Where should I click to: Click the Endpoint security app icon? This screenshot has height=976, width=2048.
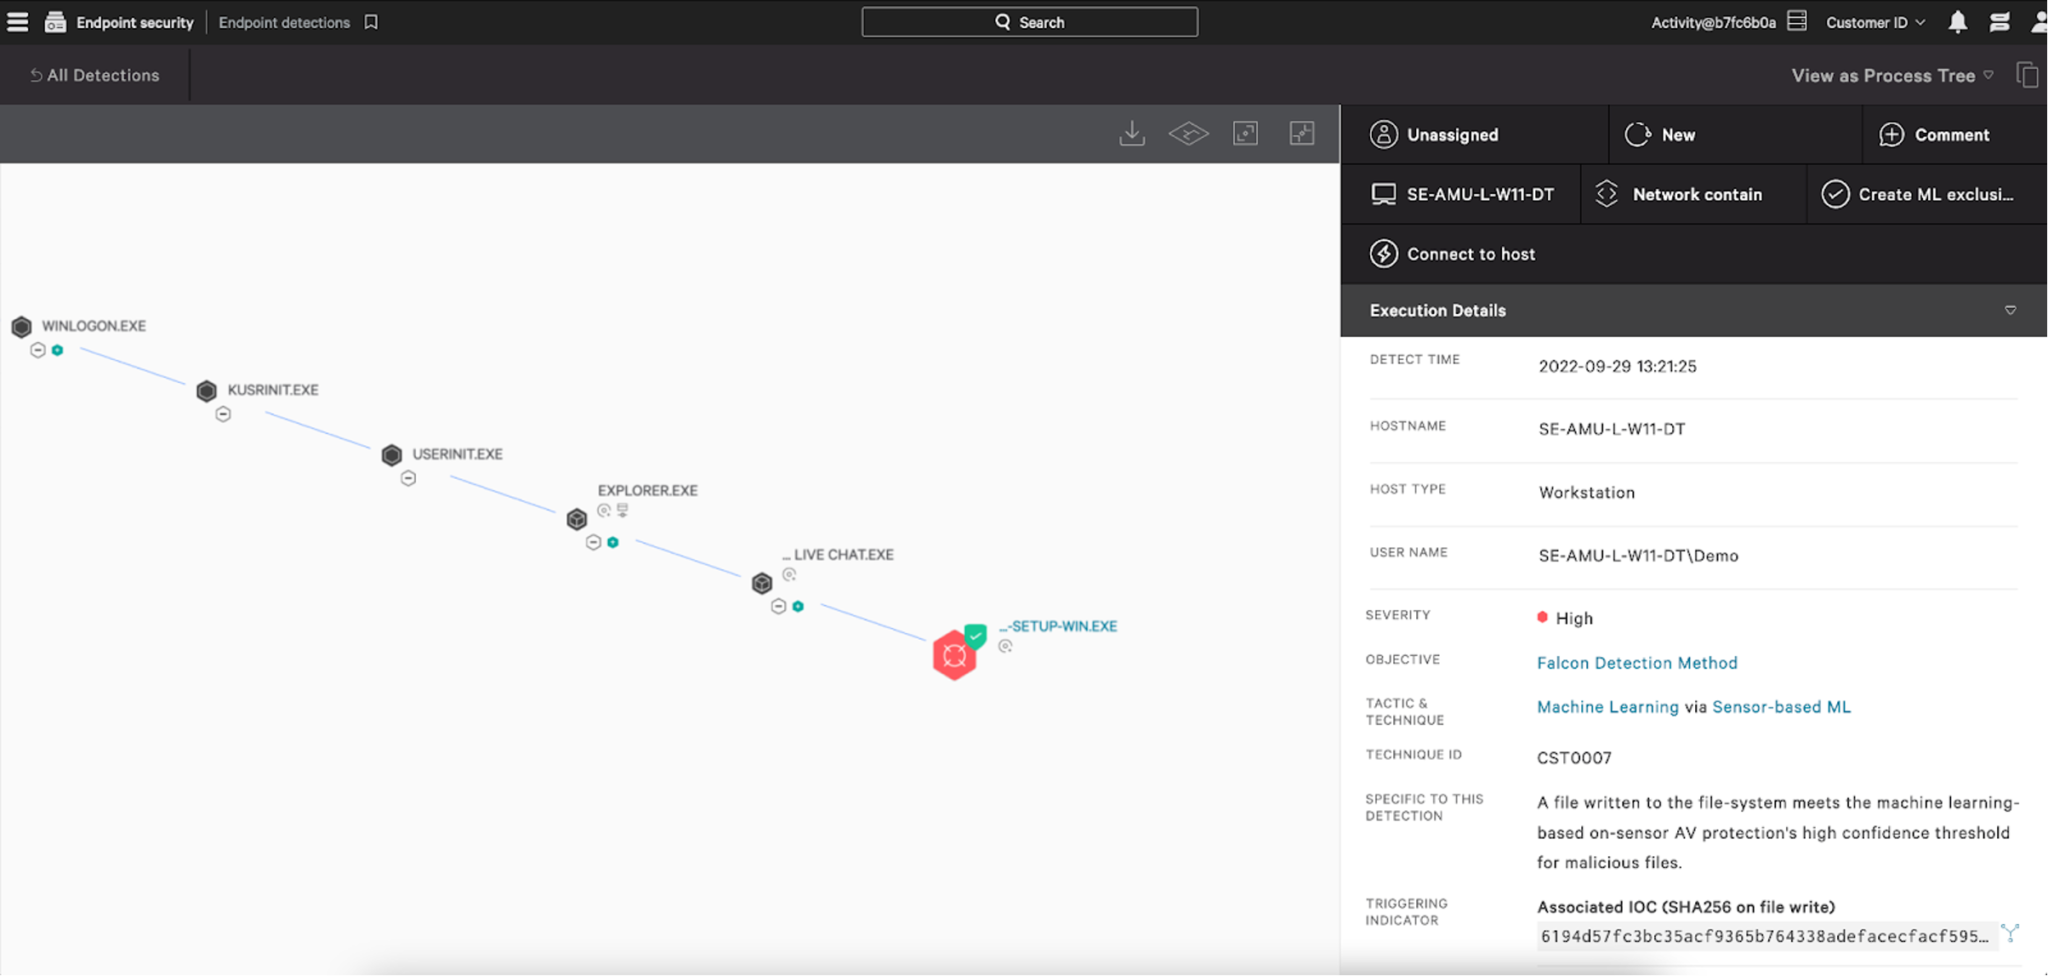point(55,21)
